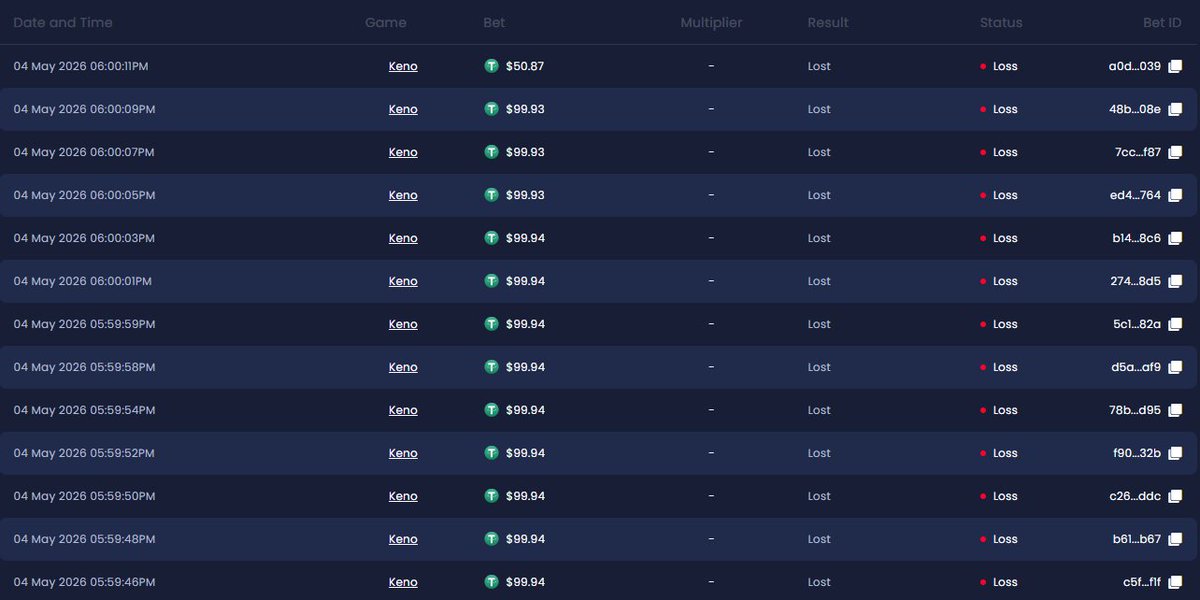Open Keno link in 05:59:54PM row
The height and width of the screenshot is (600, 1200).
pyautogui.click(x=403, y=410)
